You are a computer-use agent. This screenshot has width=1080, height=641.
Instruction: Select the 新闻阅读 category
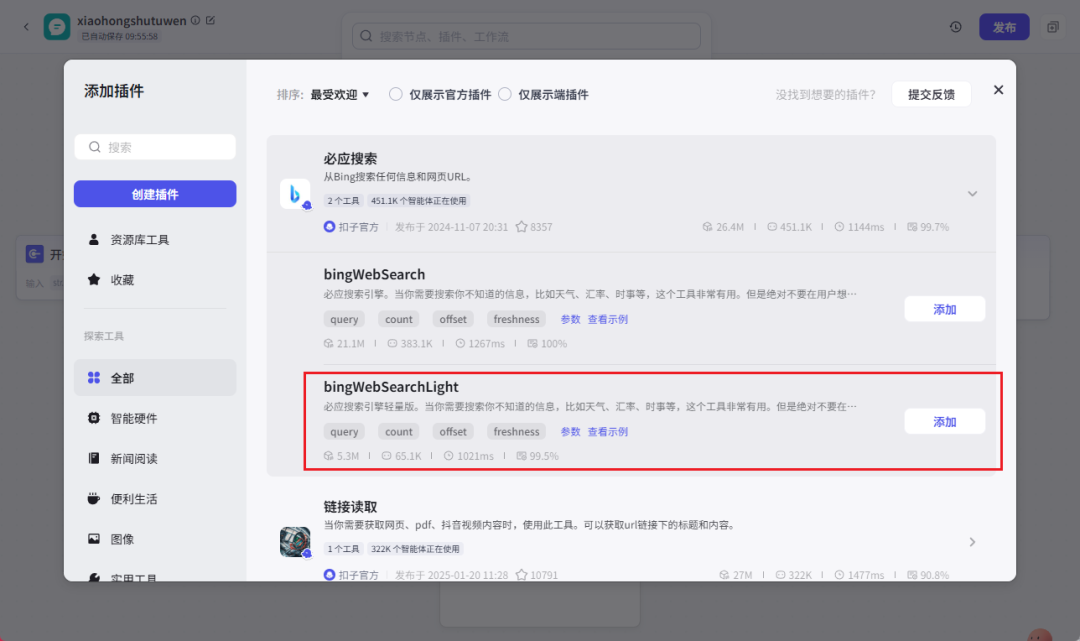[x=155, y=458]
